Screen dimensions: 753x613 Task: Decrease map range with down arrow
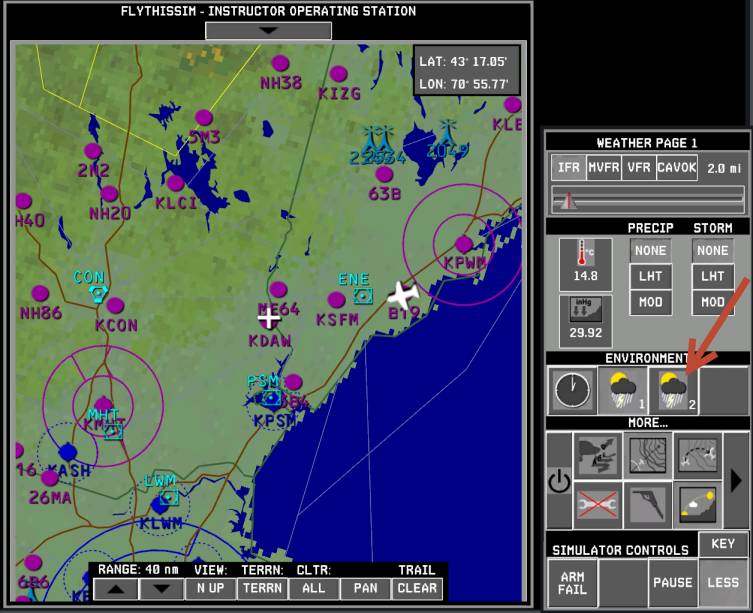[161, 589]
